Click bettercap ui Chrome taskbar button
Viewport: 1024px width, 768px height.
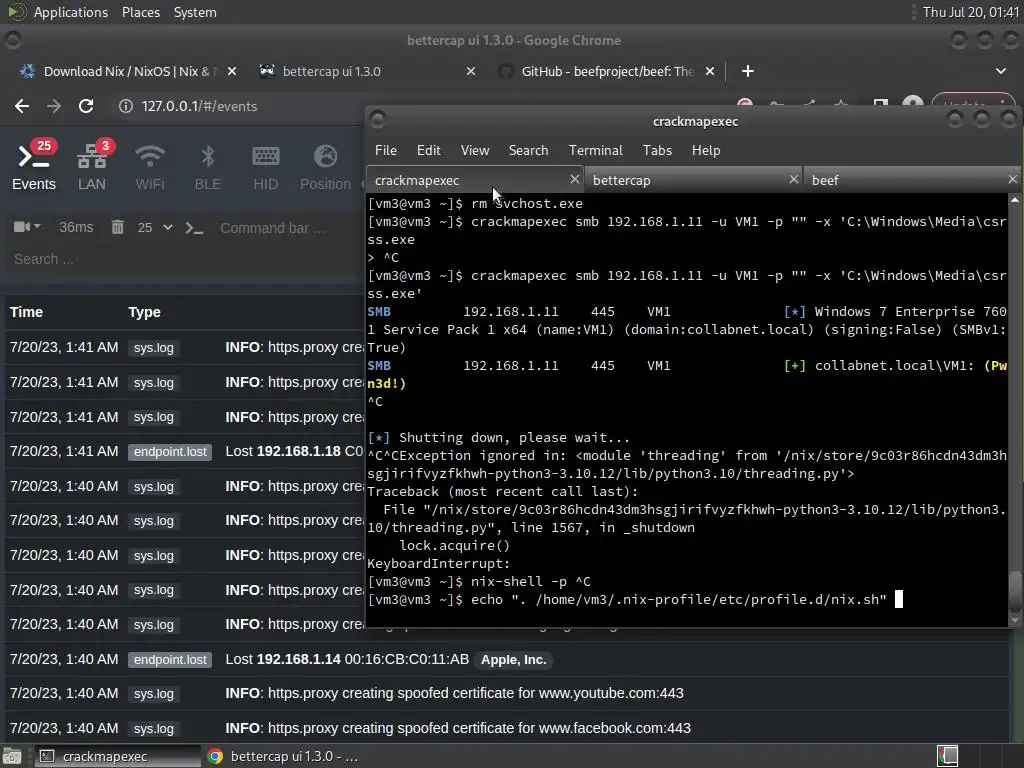coord(284,756)
